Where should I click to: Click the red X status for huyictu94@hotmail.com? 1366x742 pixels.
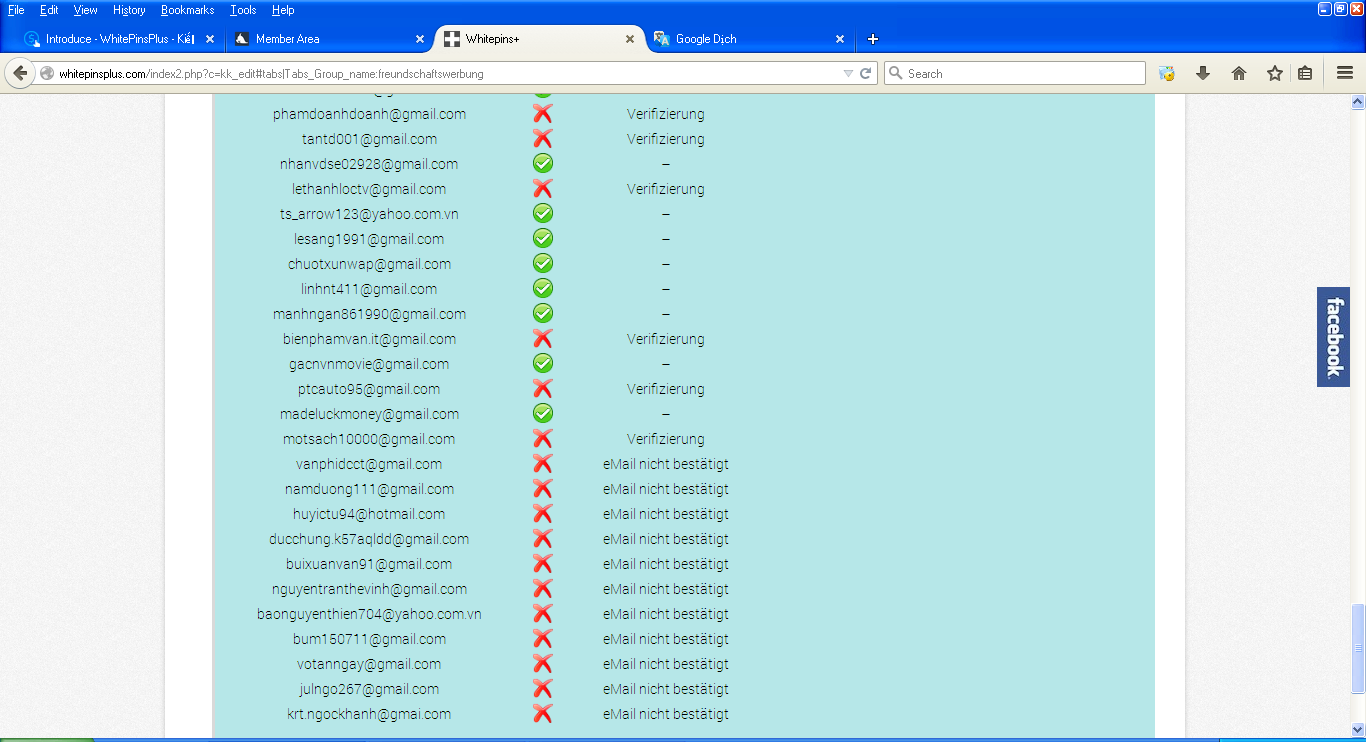543,514
